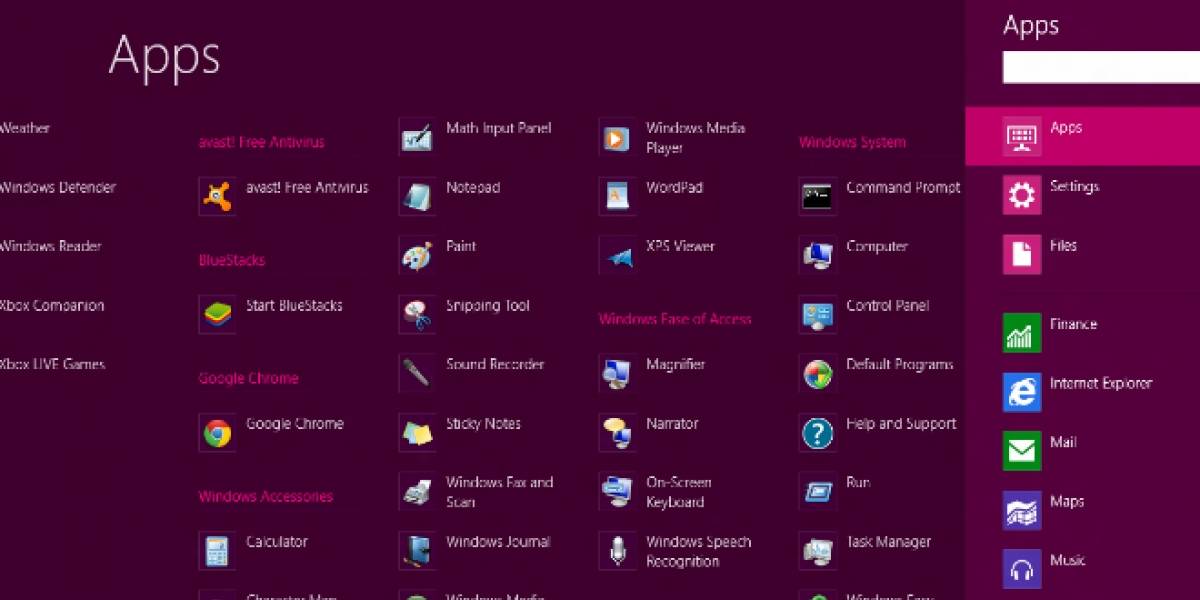
Task: Open Sound Recorder microphone icon
Action: (x=417, y=373)
